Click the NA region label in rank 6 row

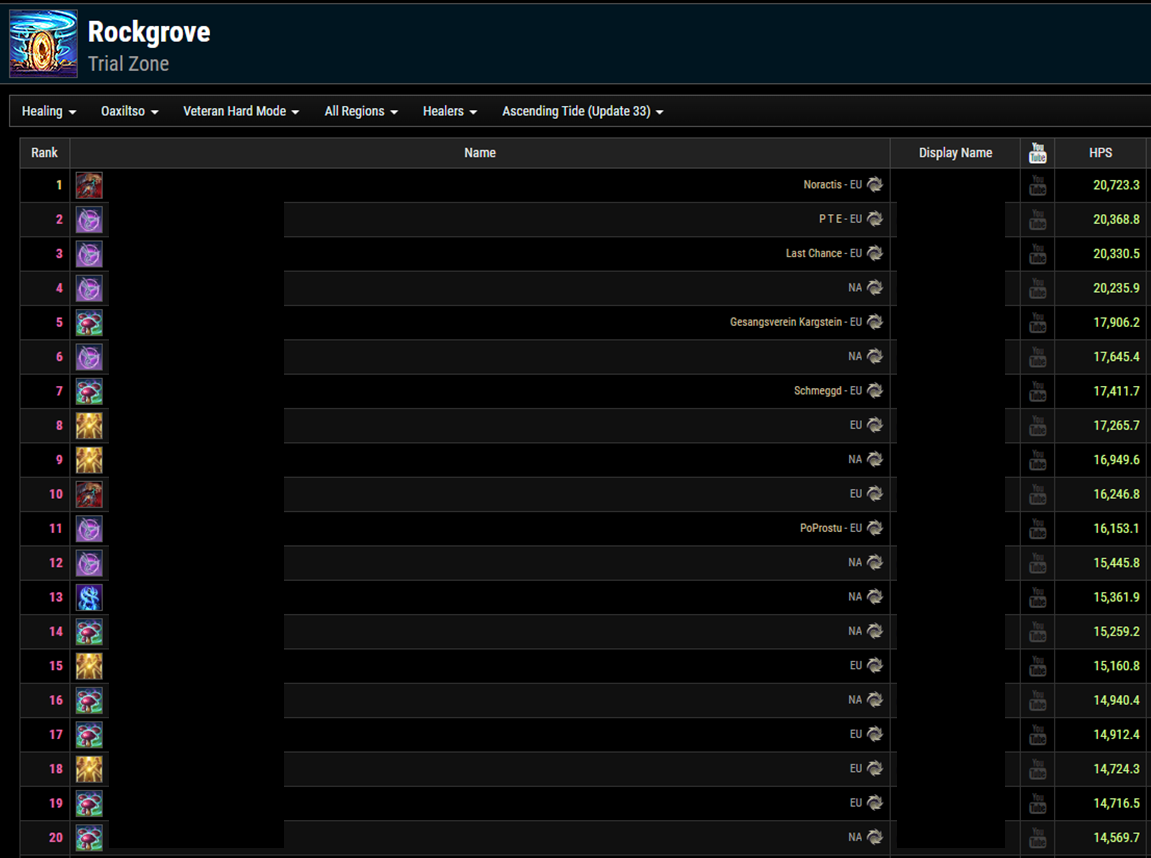click(855, 356)
